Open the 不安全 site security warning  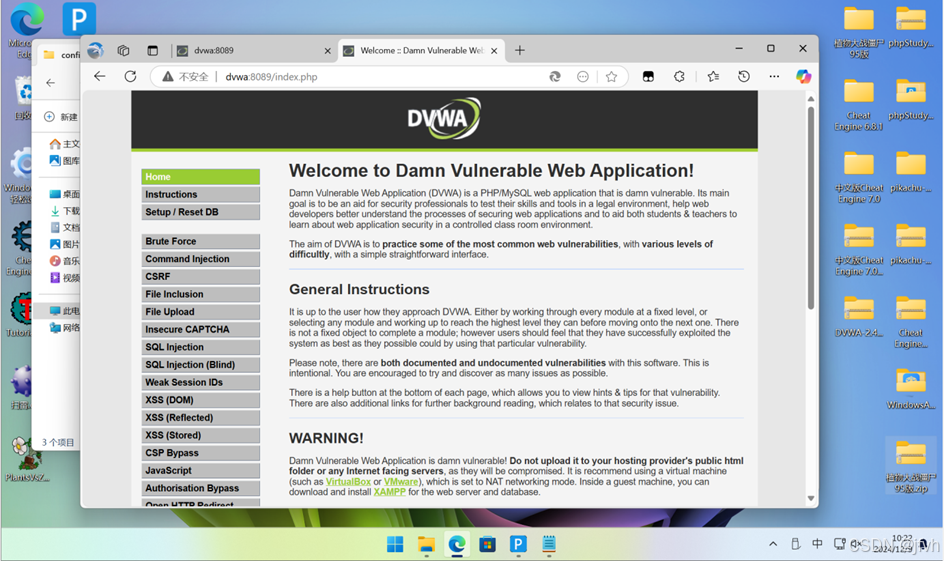(x=185, y=76)
